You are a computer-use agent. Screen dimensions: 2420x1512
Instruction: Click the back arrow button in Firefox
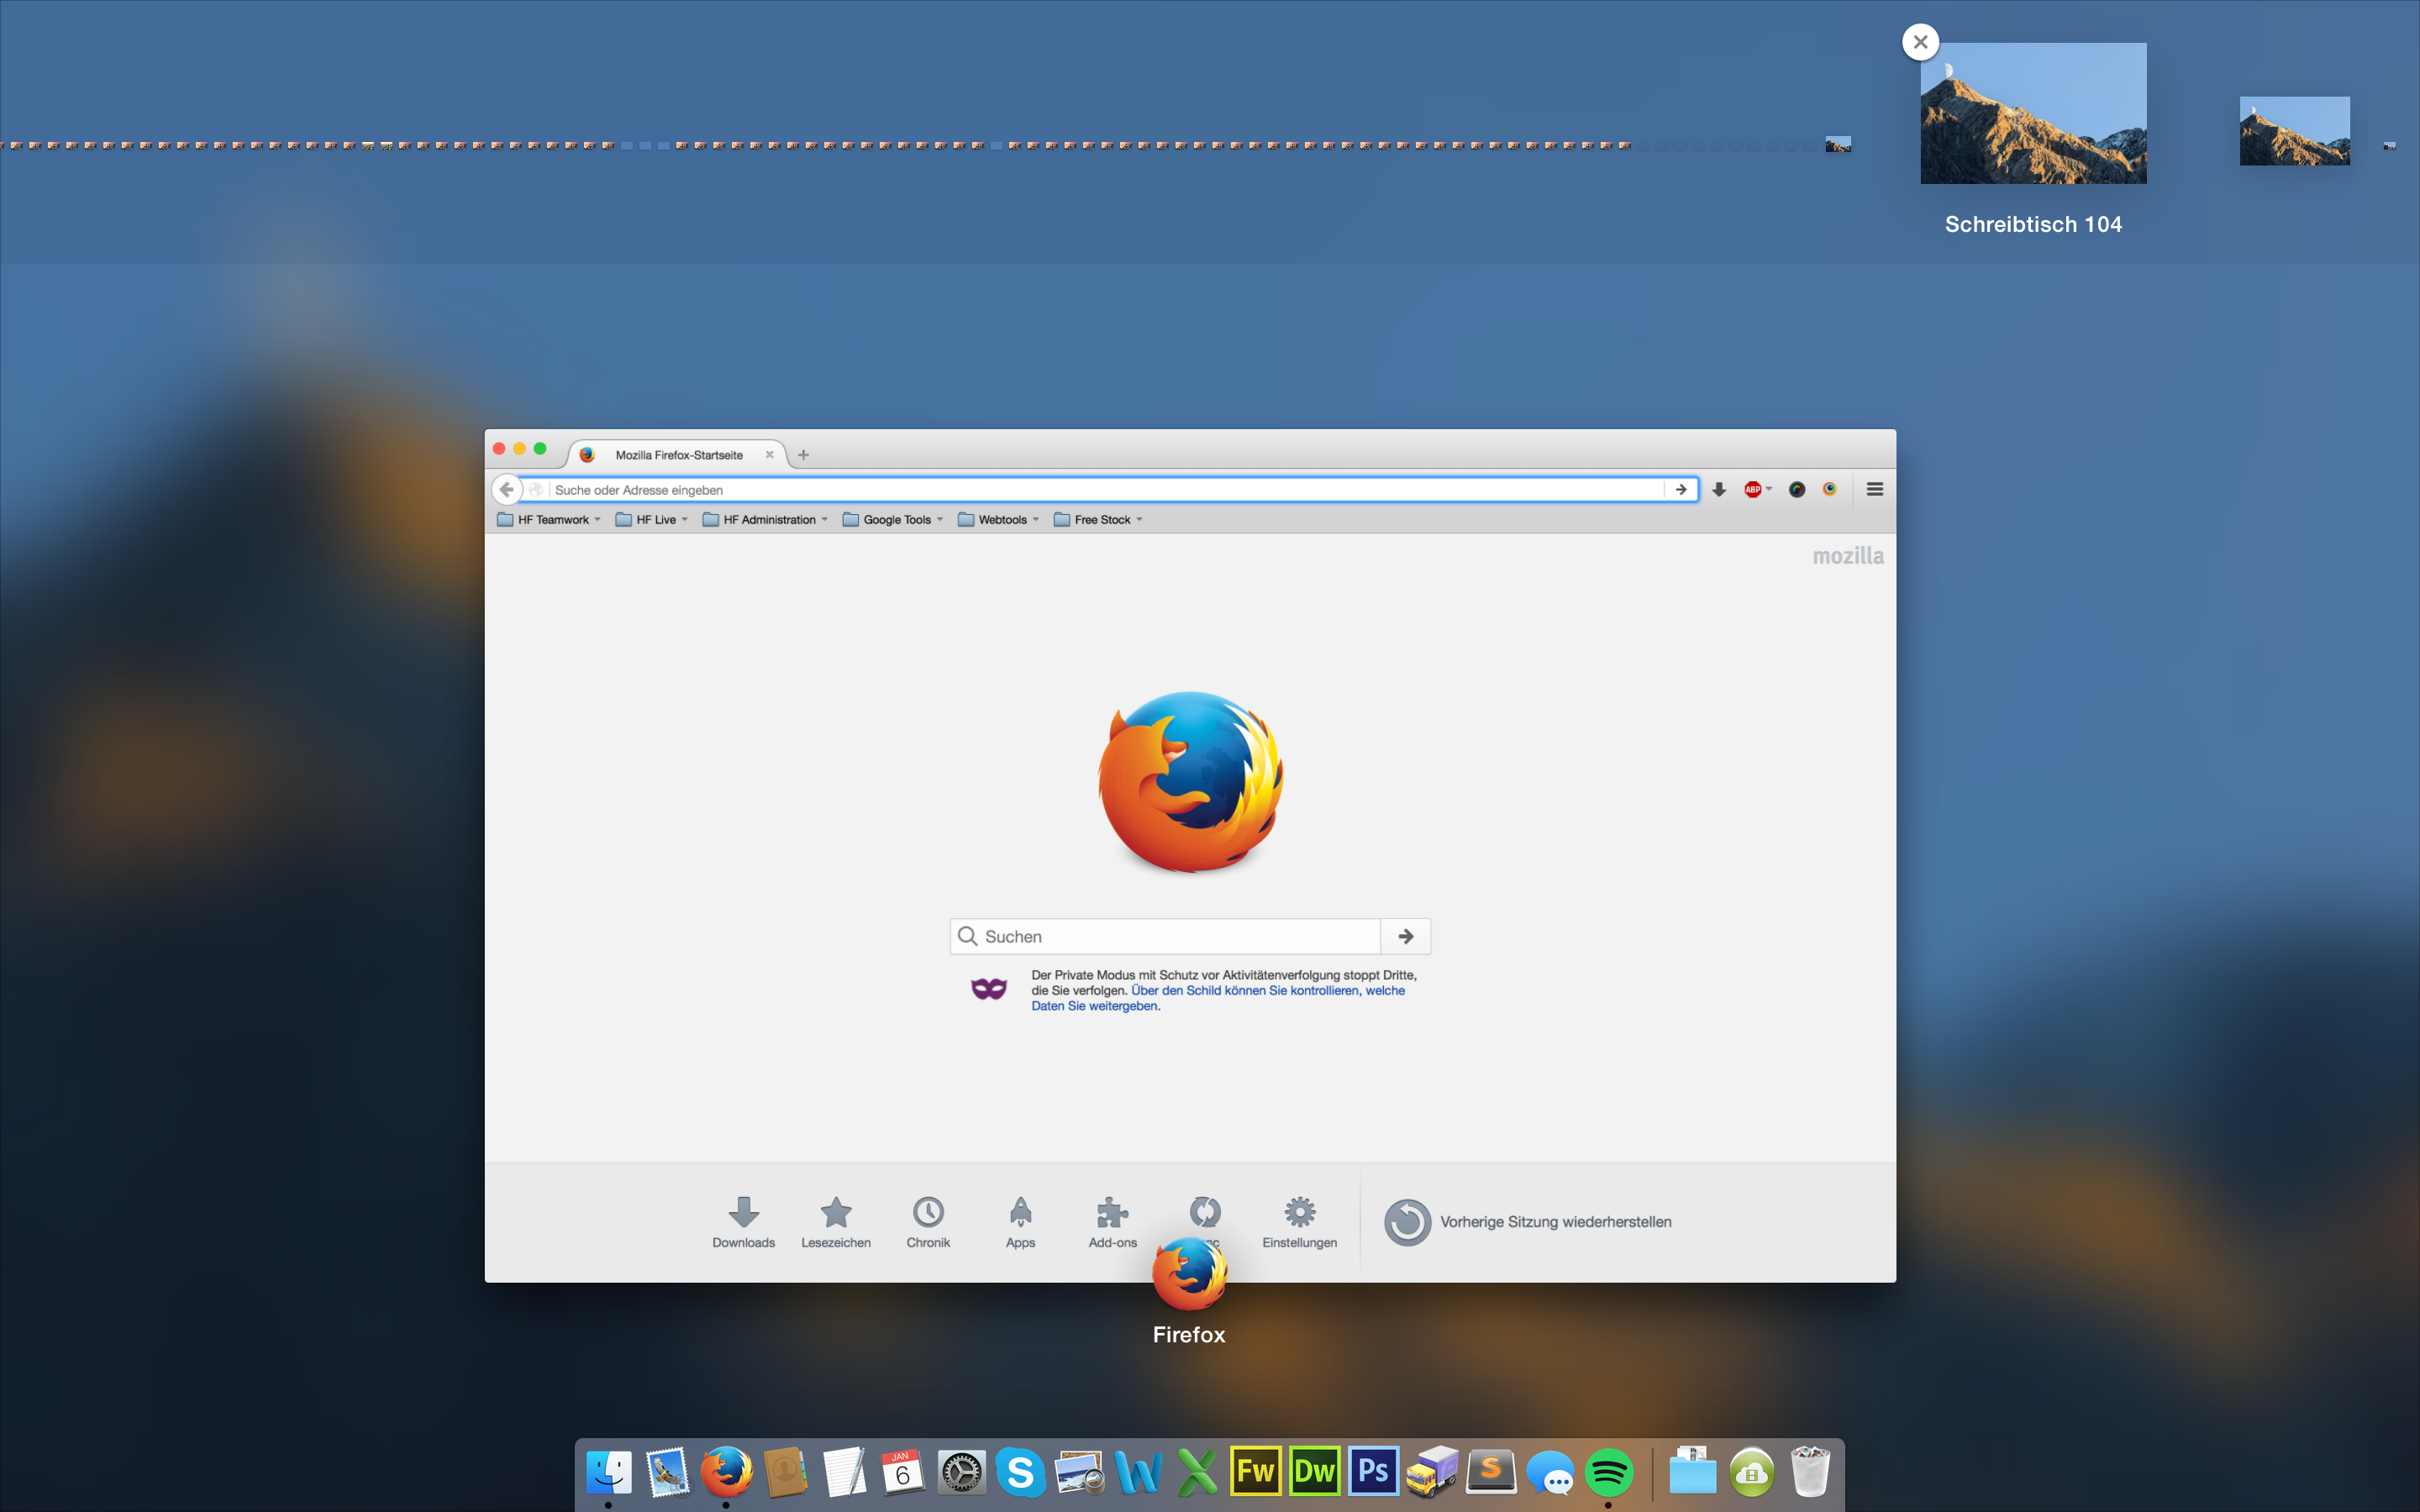[506, 489]
